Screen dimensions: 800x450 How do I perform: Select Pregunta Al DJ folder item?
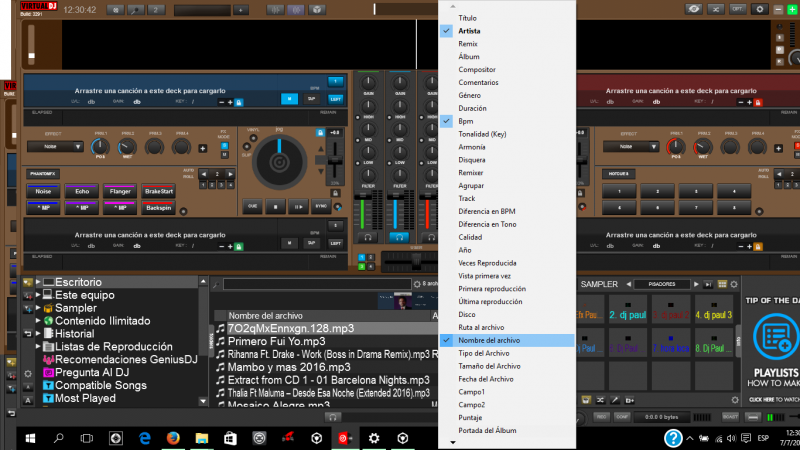[91, 372]
